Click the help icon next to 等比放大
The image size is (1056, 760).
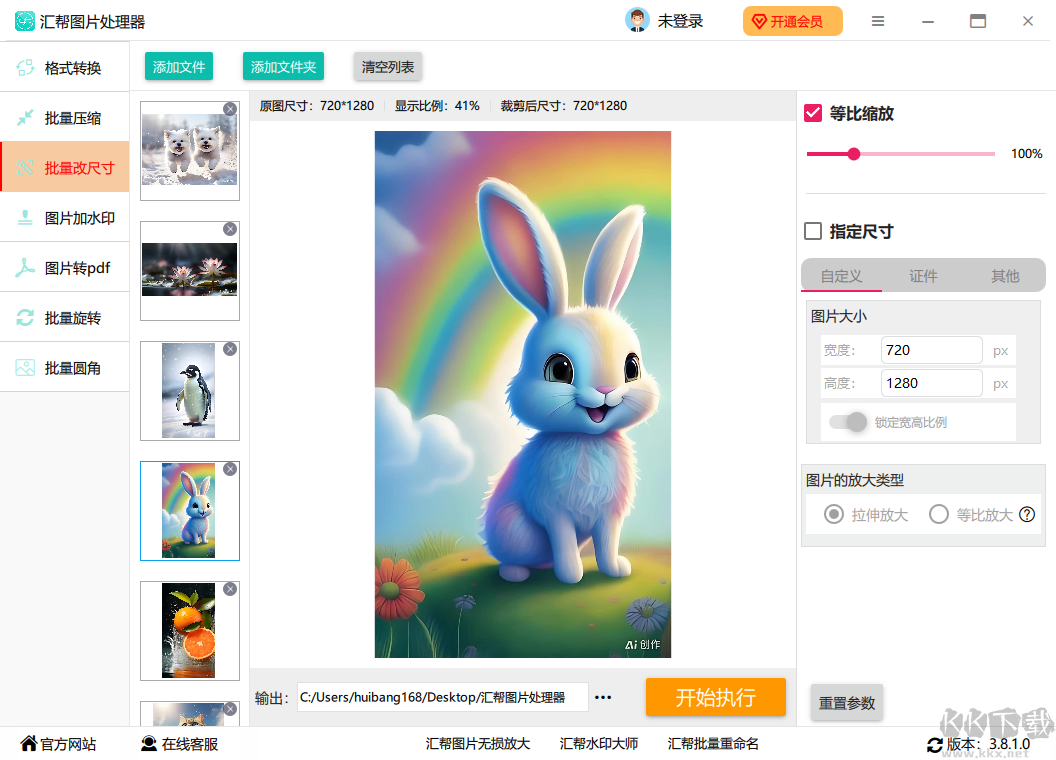pyautogui.click(x=1027, y=514)
